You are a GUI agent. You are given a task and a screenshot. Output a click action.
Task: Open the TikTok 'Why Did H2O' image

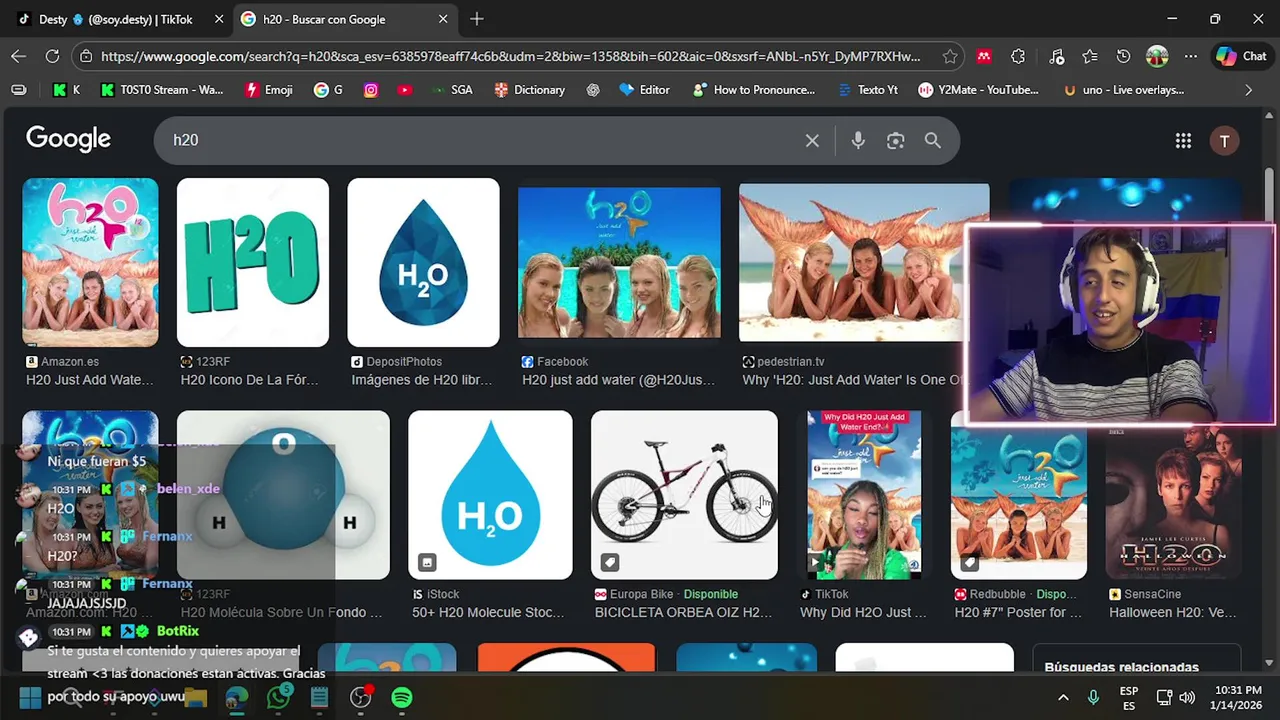point(864,495)
